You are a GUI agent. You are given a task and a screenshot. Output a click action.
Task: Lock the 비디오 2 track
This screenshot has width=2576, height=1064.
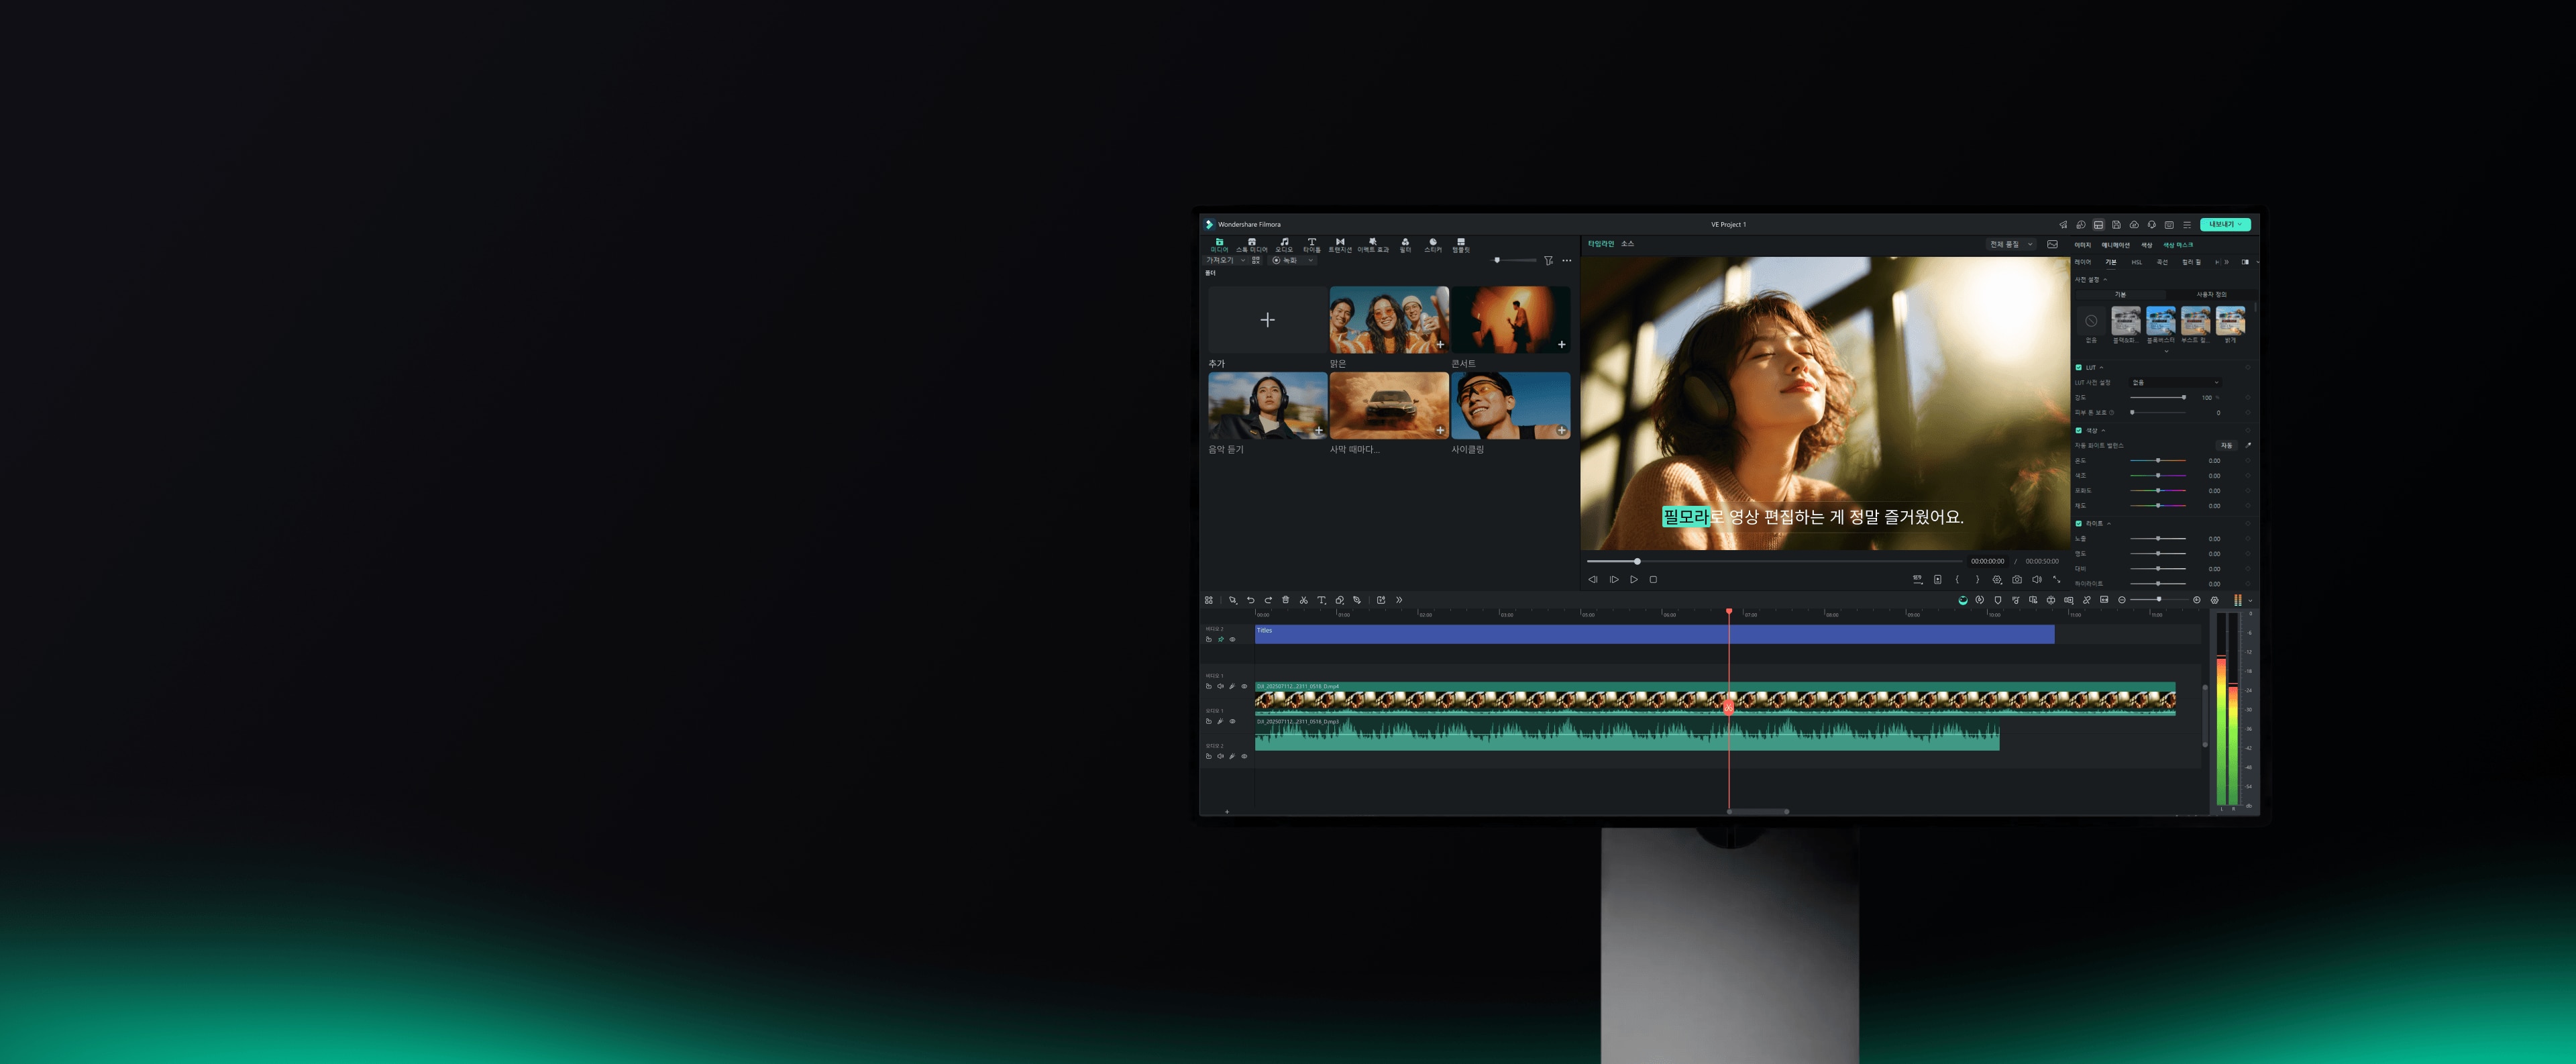tap(1209, 639)
